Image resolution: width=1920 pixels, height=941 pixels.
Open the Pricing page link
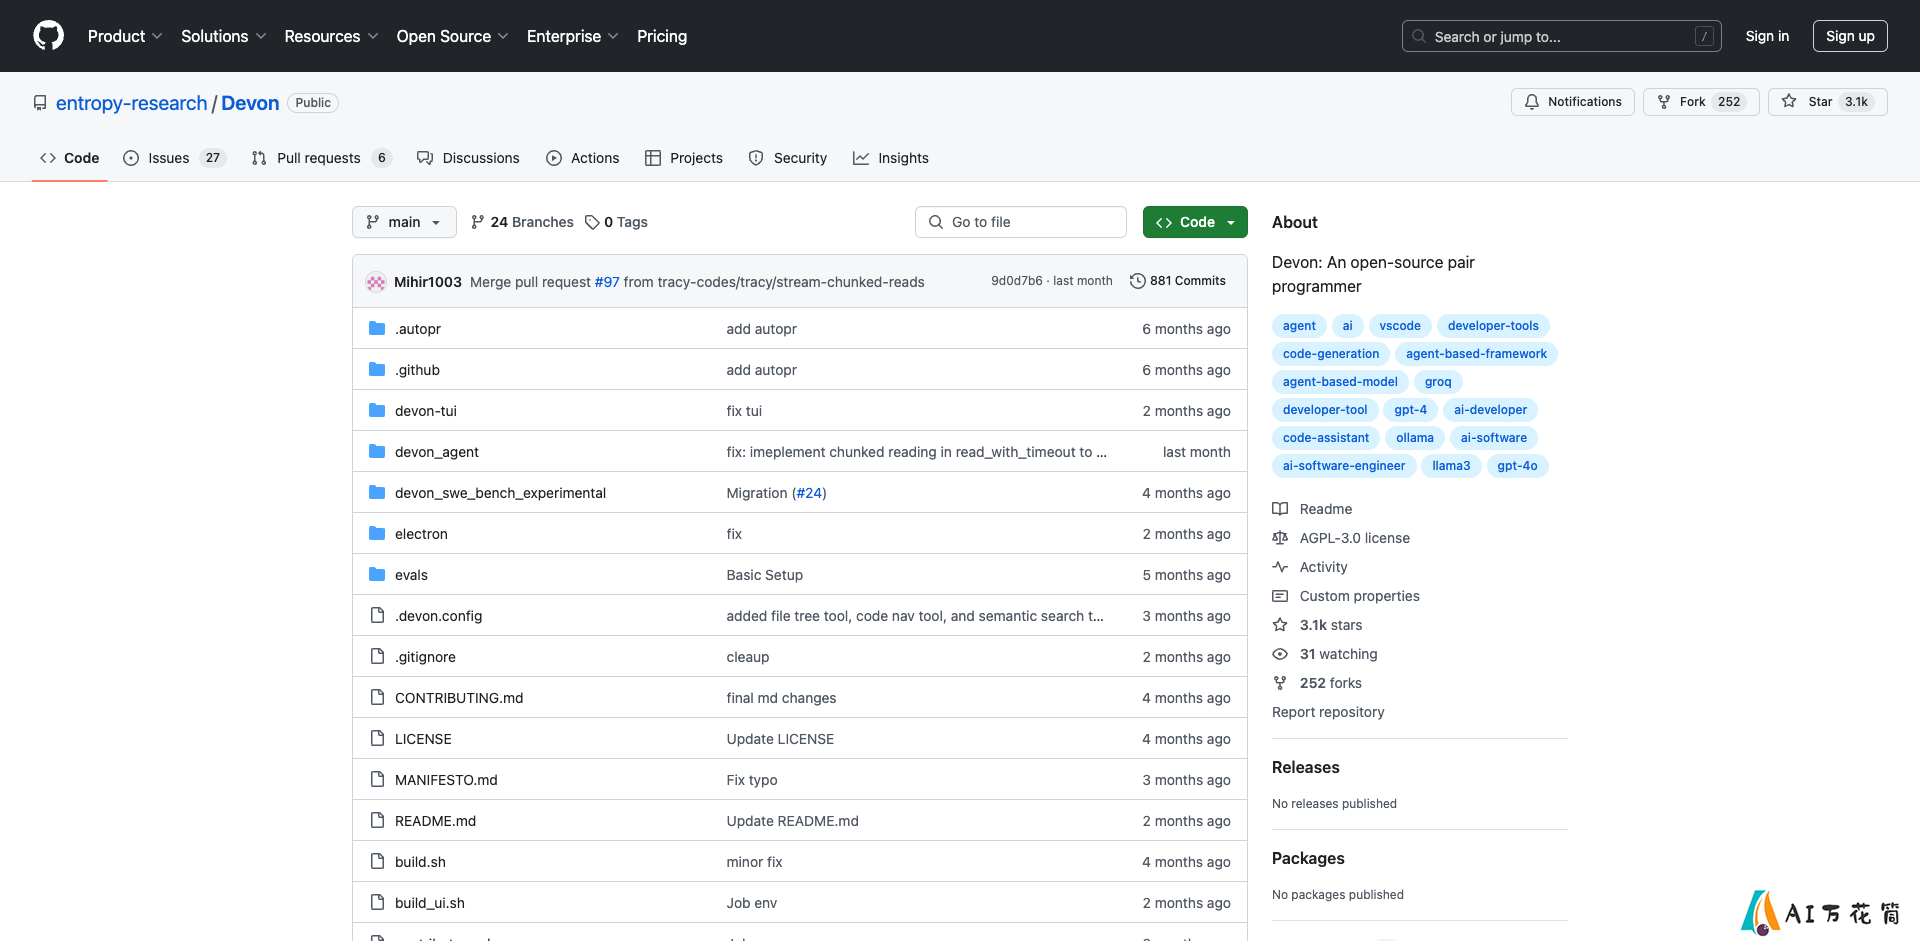point(662,36)
